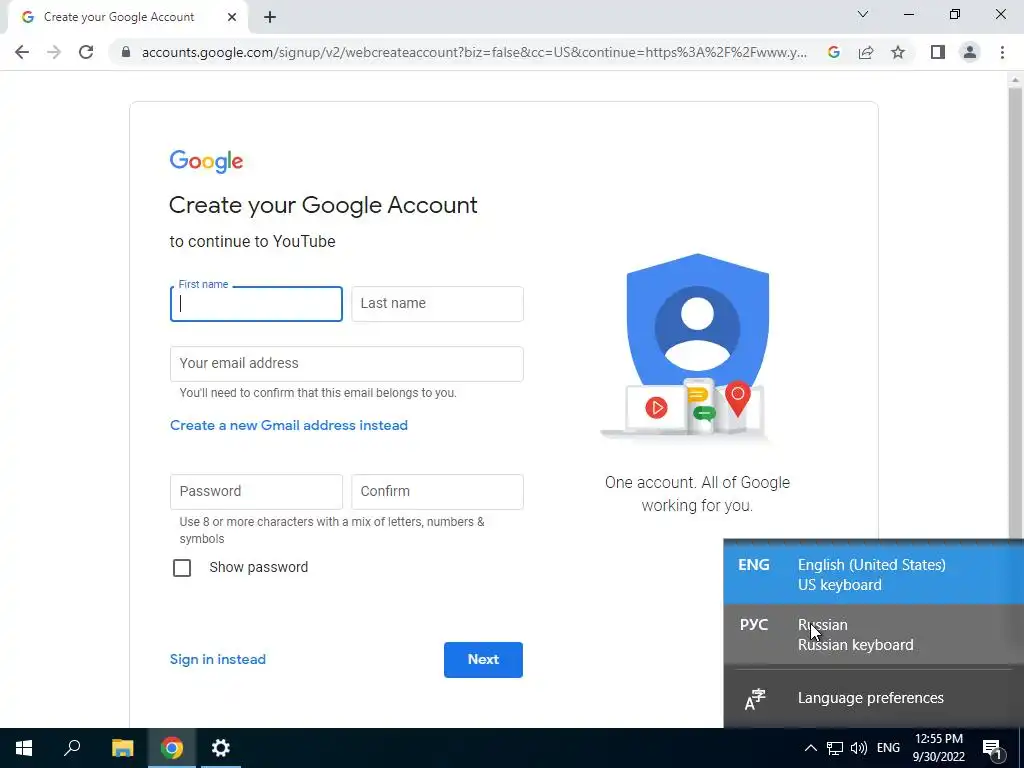1024x768 pixels.
Task: Click the network icon in tray
Action: (x=835, y=748)
